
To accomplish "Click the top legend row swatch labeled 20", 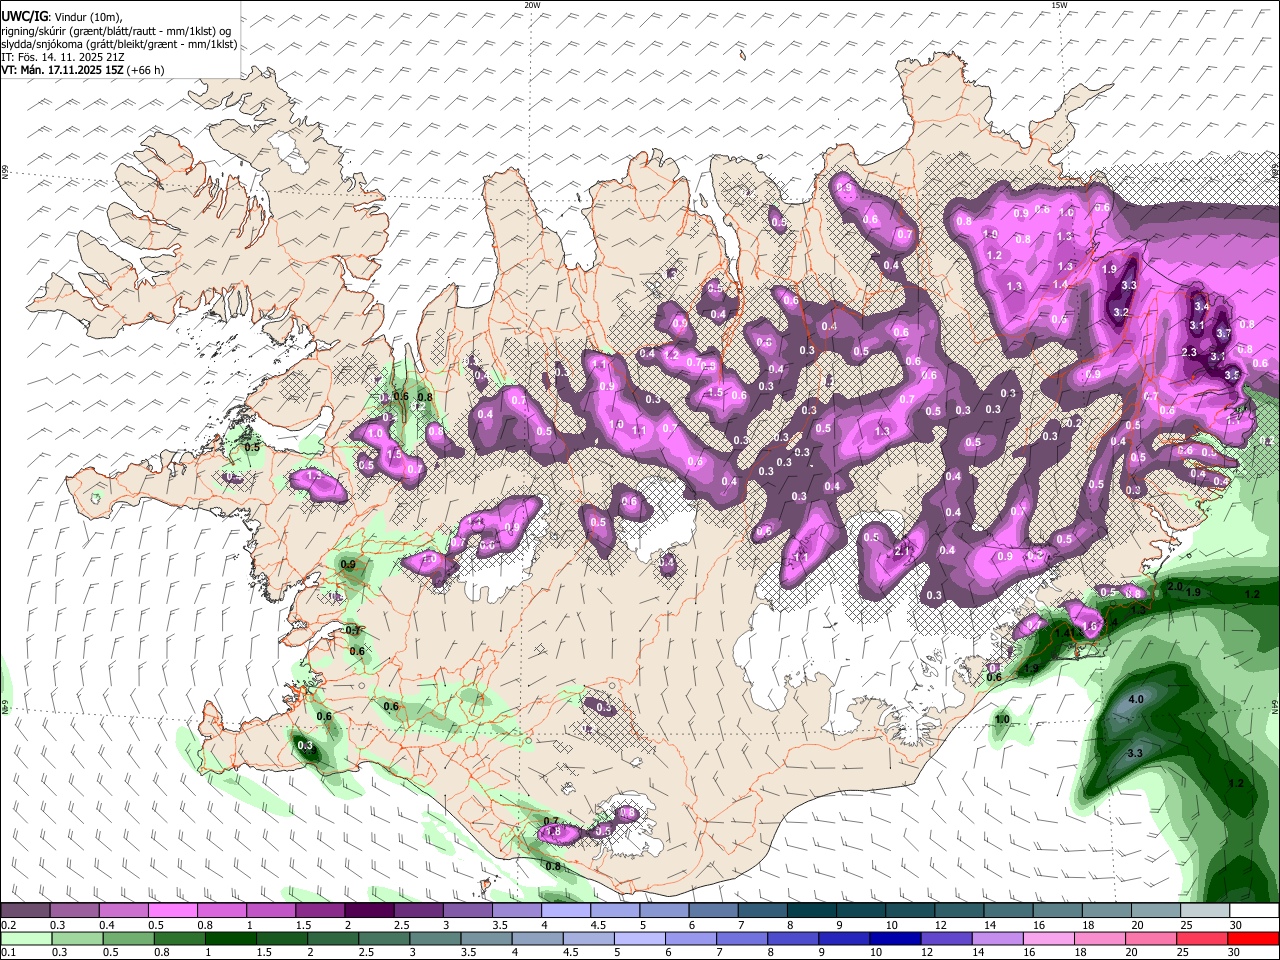I will click(1155, 911).
